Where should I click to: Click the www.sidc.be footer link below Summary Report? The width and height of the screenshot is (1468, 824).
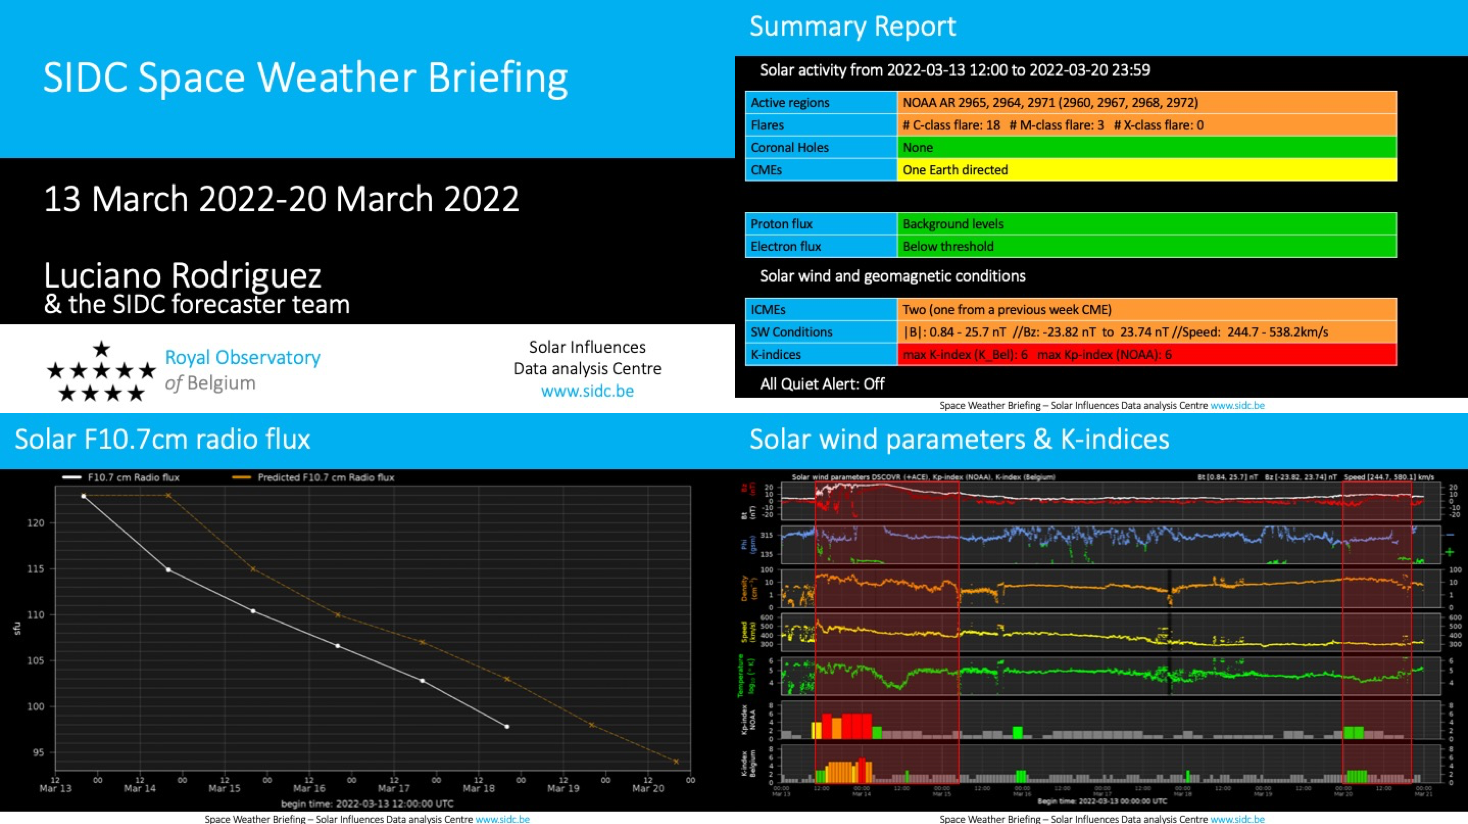(1237, 406)
